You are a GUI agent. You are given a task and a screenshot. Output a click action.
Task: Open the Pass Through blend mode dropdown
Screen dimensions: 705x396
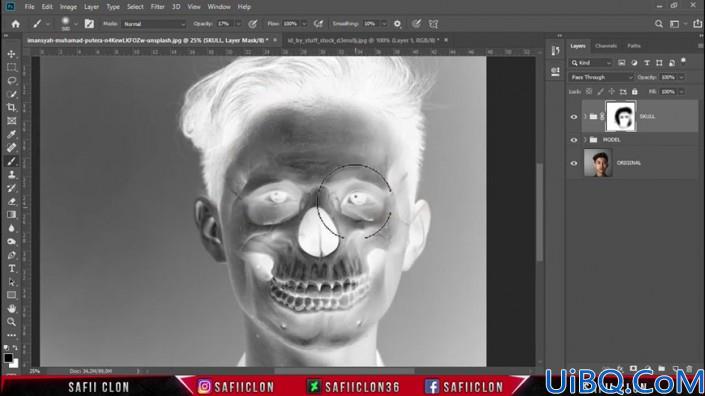tap(601, 77)
